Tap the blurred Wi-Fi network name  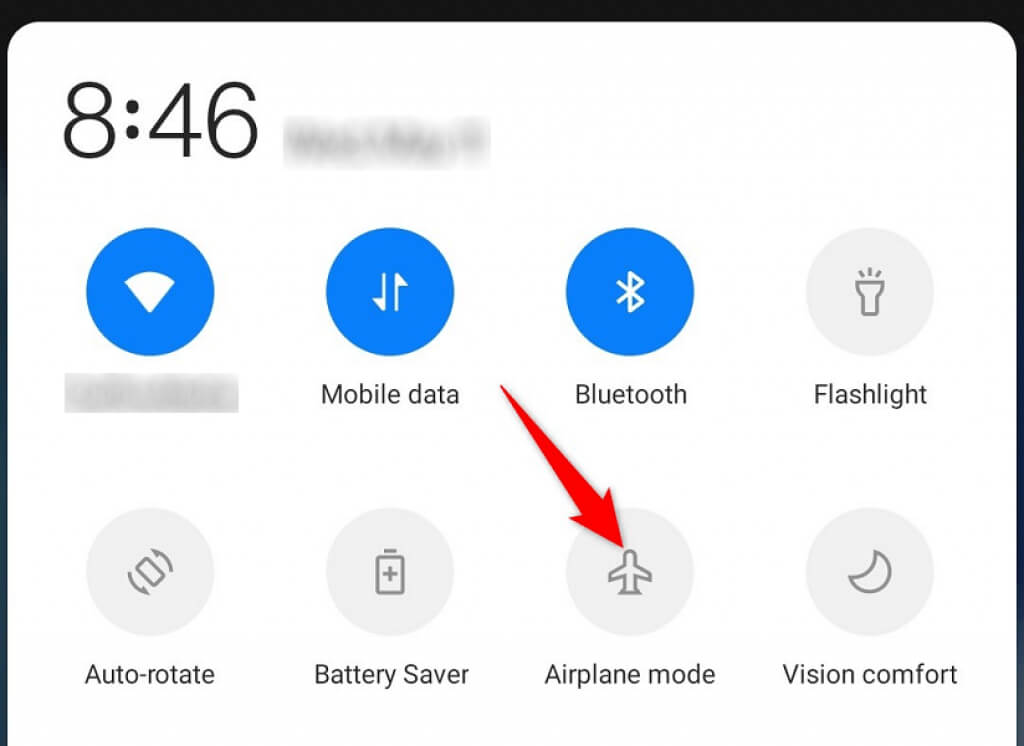(151, 393)
